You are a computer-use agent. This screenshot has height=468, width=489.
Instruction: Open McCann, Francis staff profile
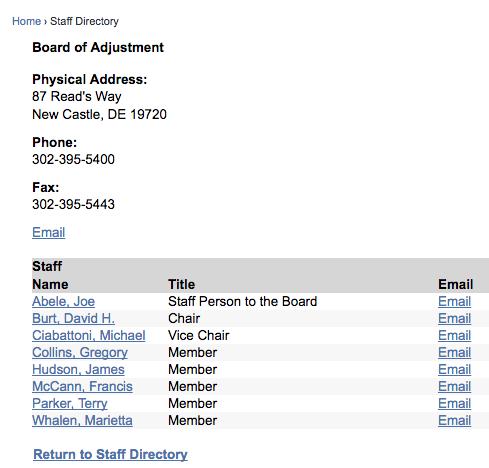click(x=82, y=386)
